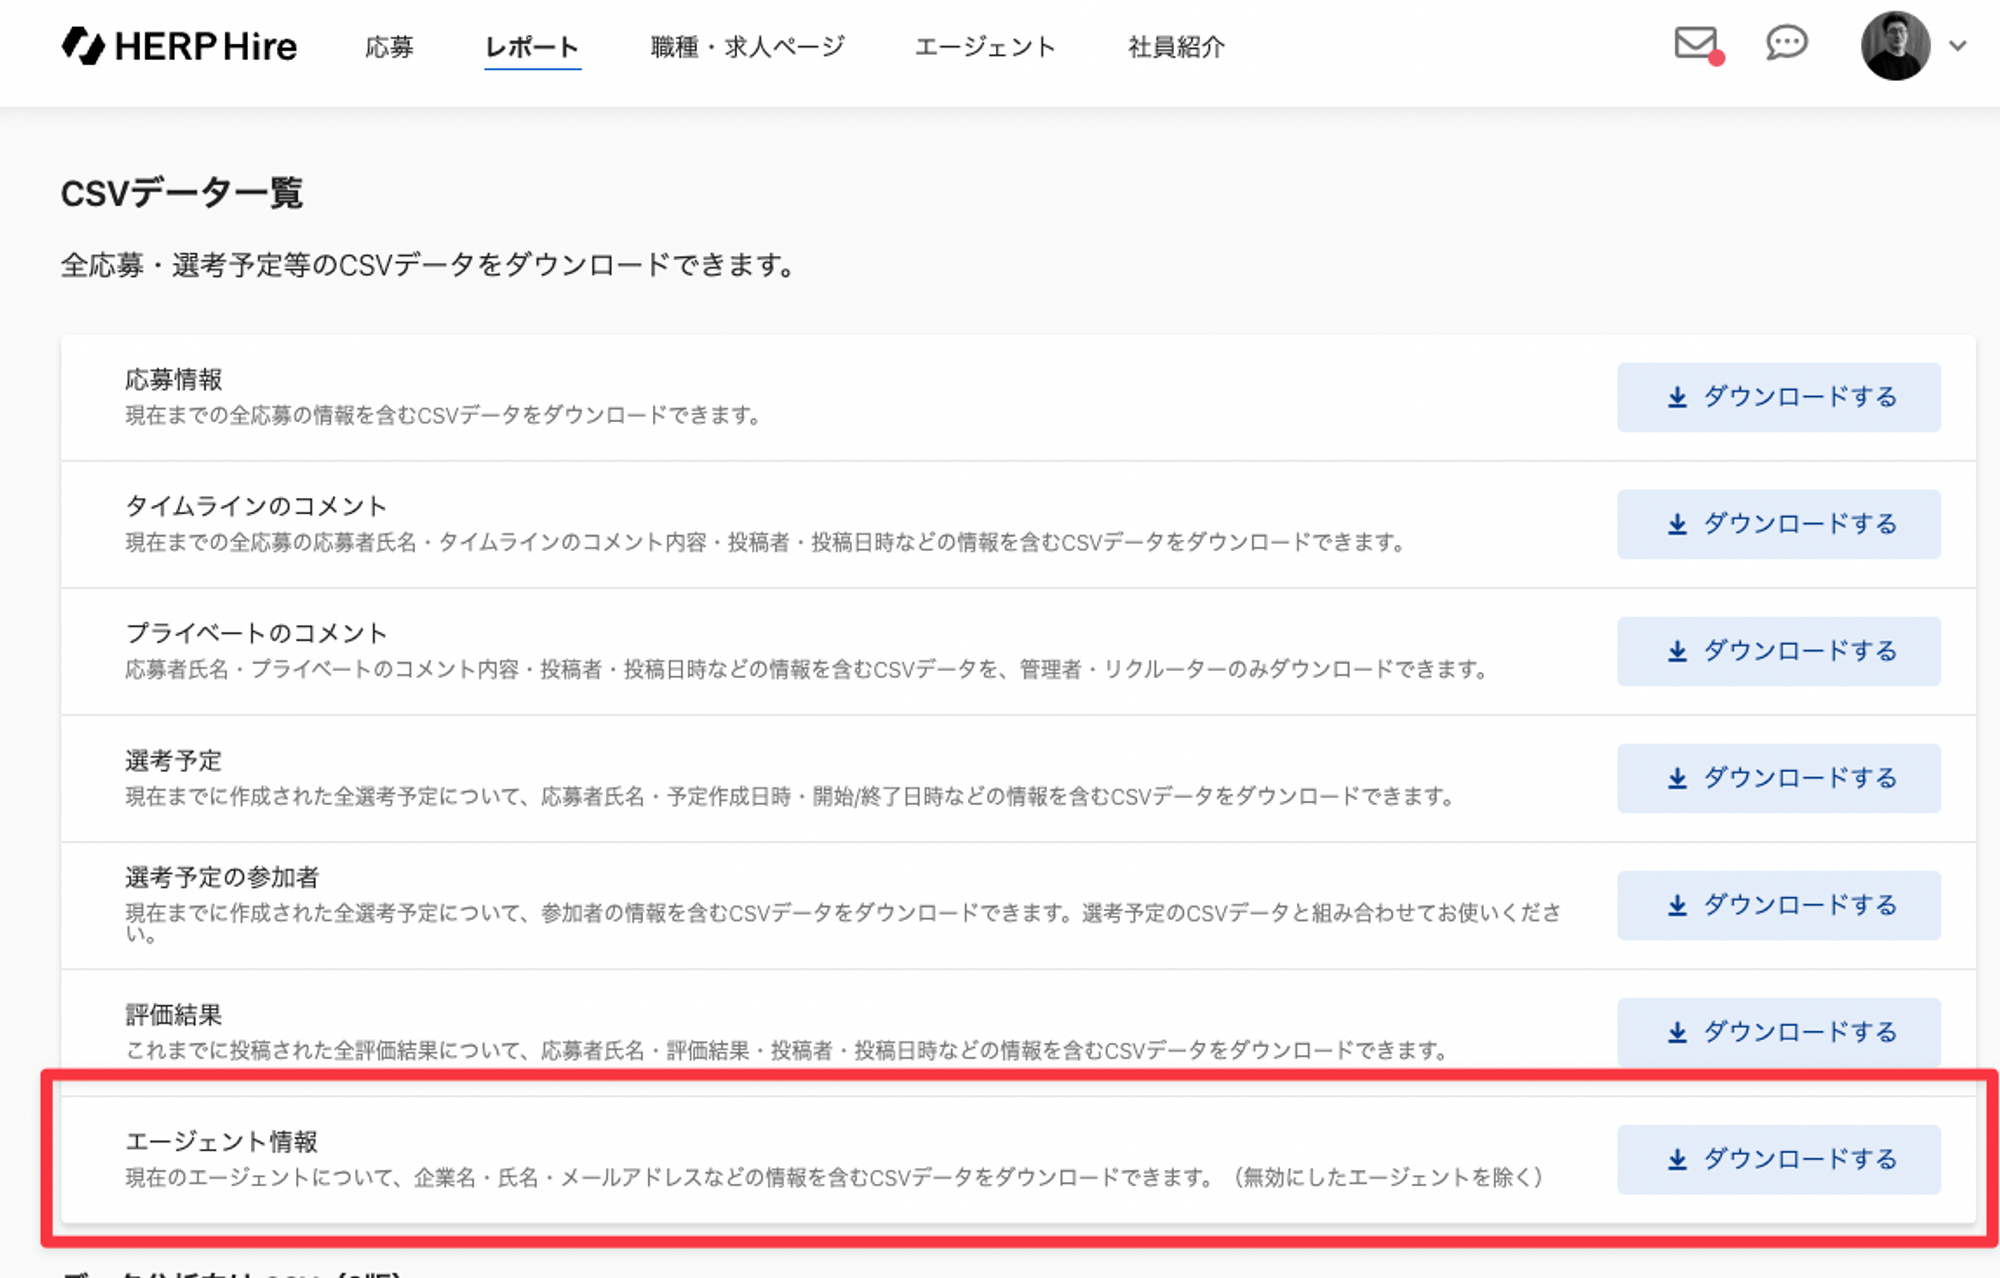Download the プライベートのコメント CSV
2000x1278 pixels.
pyautogui.click(x=1779, y=651)
